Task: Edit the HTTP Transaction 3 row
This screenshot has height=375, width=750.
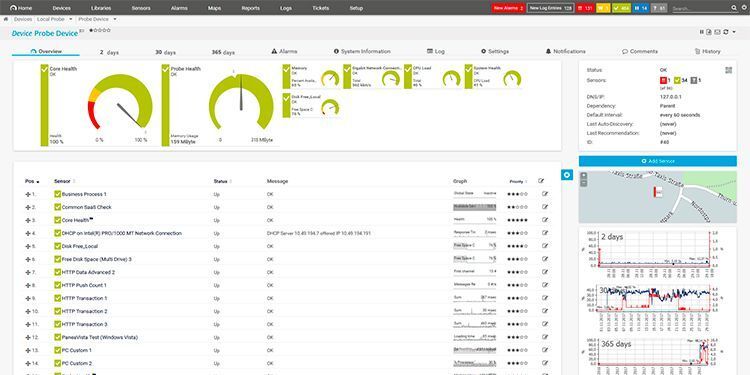Action: [545, 324]
